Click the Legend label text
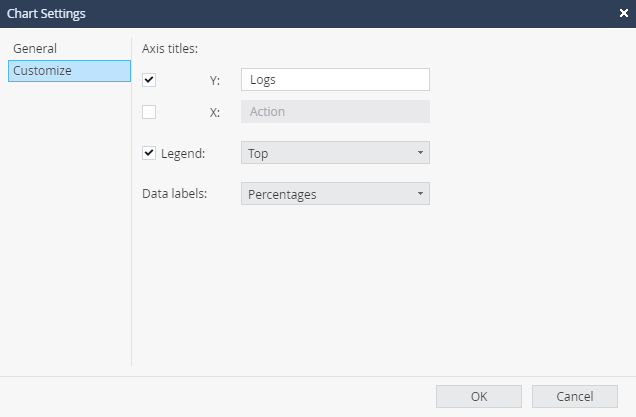Viewport: 636px width, 417px height. tap(183, 154)
